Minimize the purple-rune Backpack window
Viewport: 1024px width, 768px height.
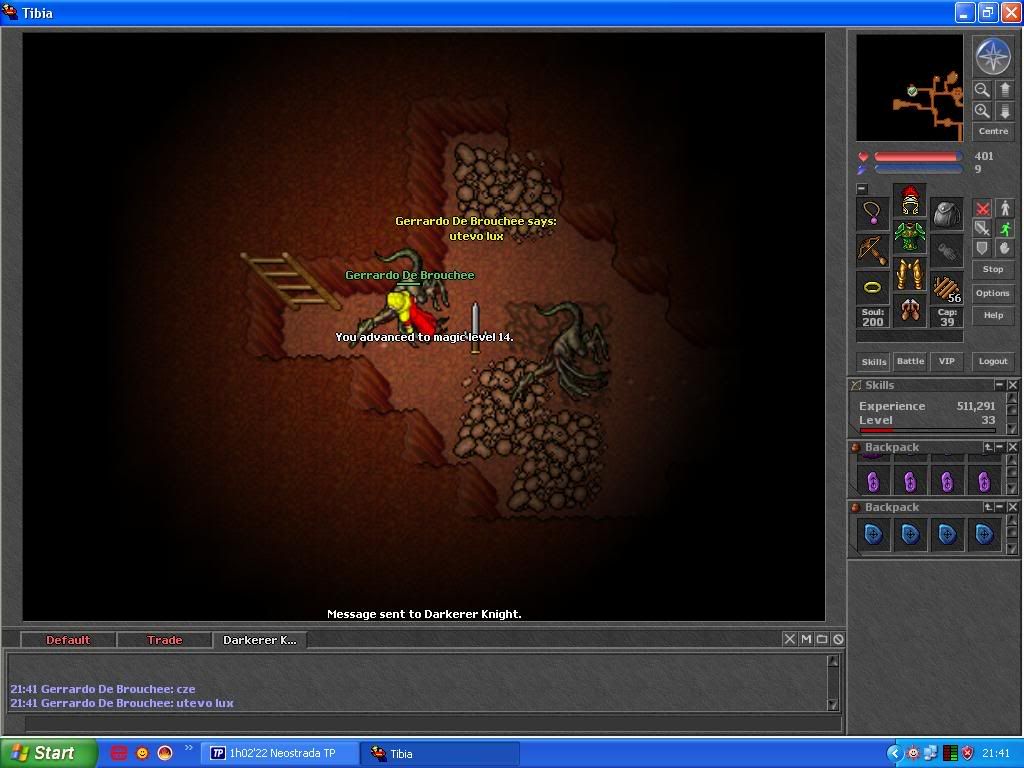point(999,447)
